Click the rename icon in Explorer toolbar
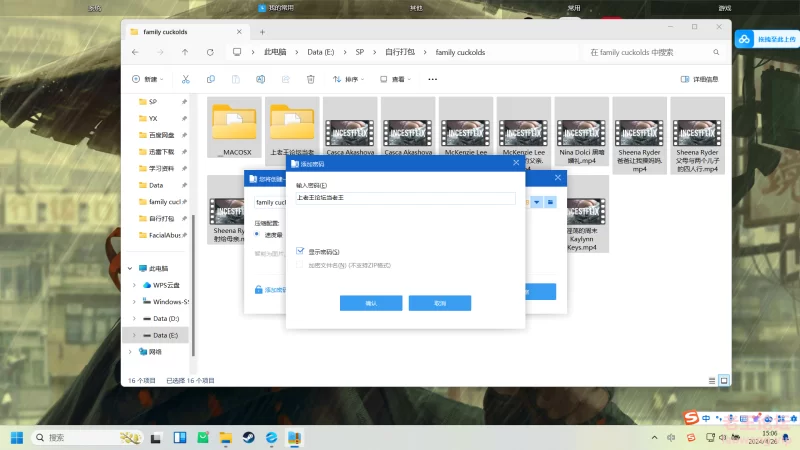Screen dimensions: 800x450 (x=260, y=79)
